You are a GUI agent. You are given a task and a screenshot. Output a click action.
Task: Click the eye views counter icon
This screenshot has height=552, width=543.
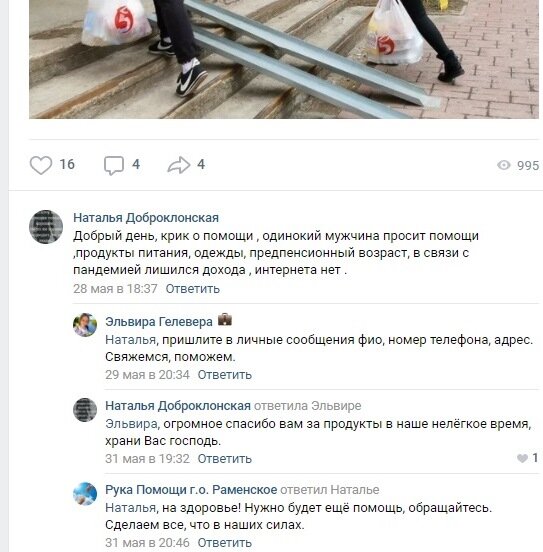pos(504,165)
